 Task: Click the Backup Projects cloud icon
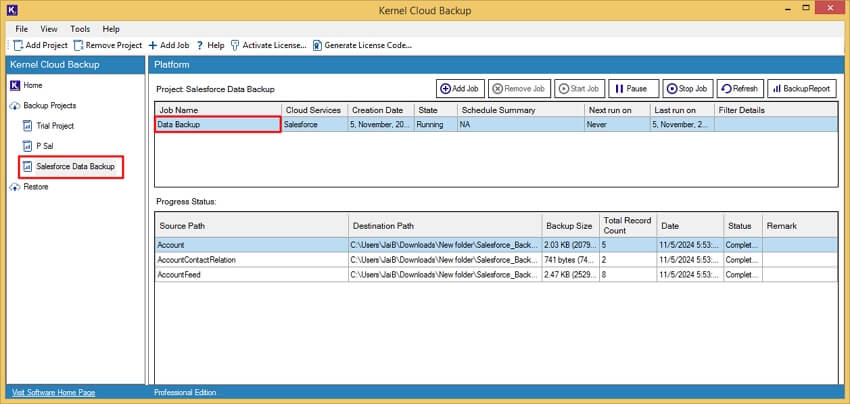click(15, 105)
